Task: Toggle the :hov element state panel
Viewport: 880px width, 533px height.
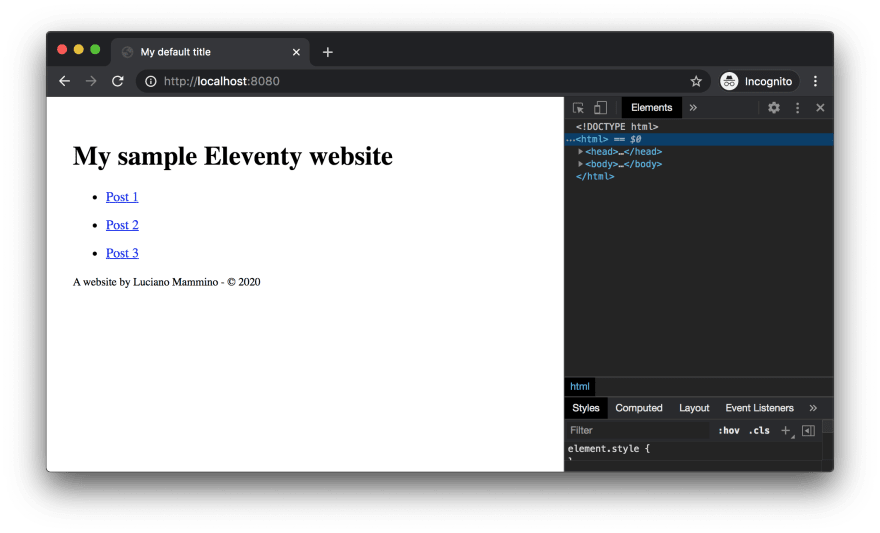Action: click(728, 430)
